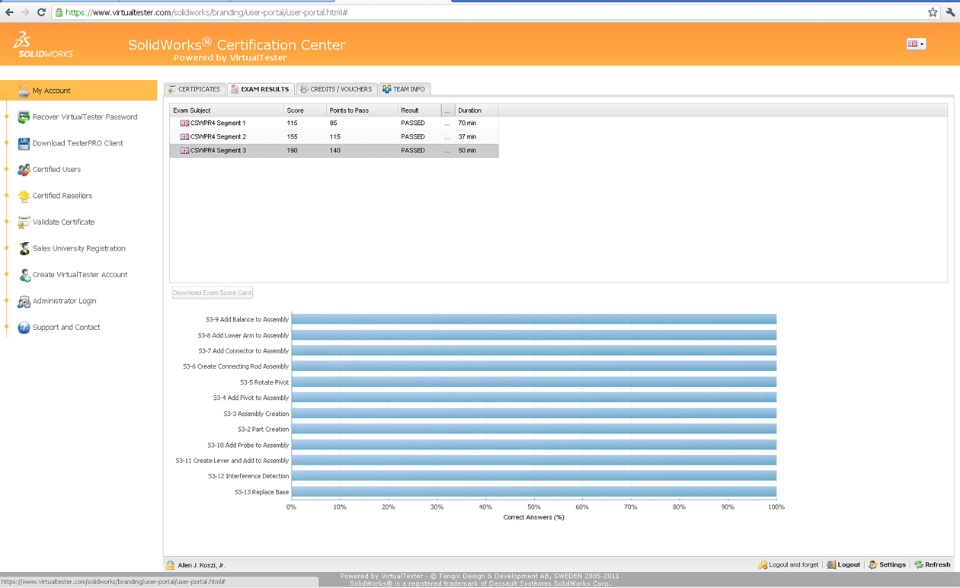Open Settings in the bottom bar

coord(887,565)
